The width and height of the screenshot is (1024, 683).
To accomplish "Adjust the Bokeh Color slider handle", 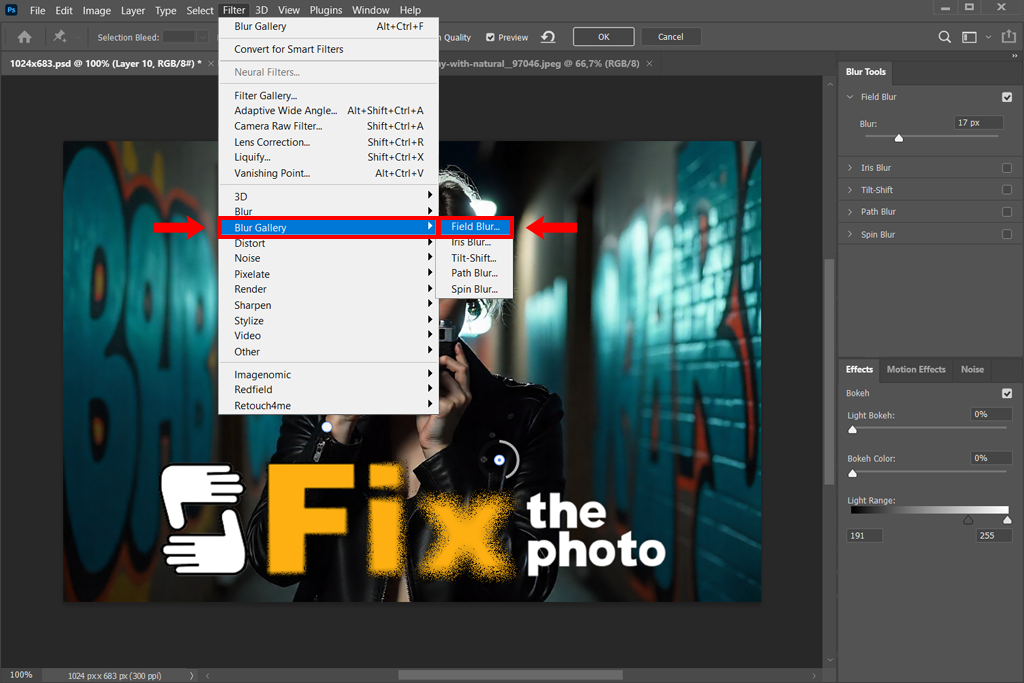I will (852, 473).
